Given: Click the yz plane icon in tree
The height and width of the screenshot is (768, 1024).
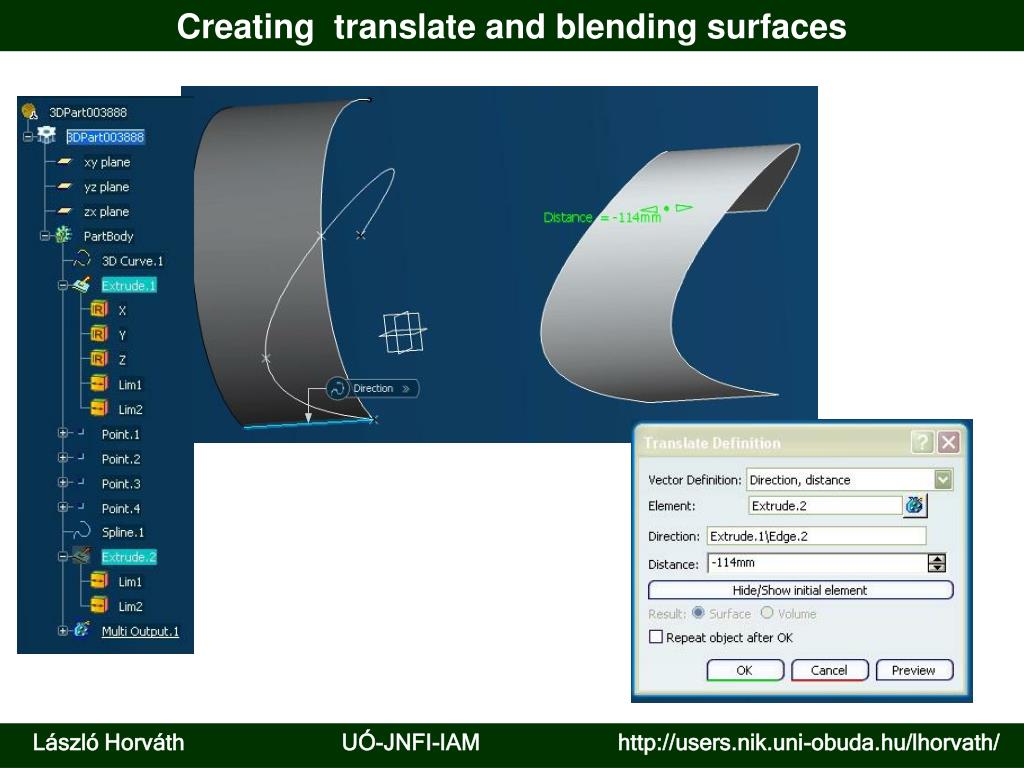Looking at the screenshot, I should coord(64,186).
